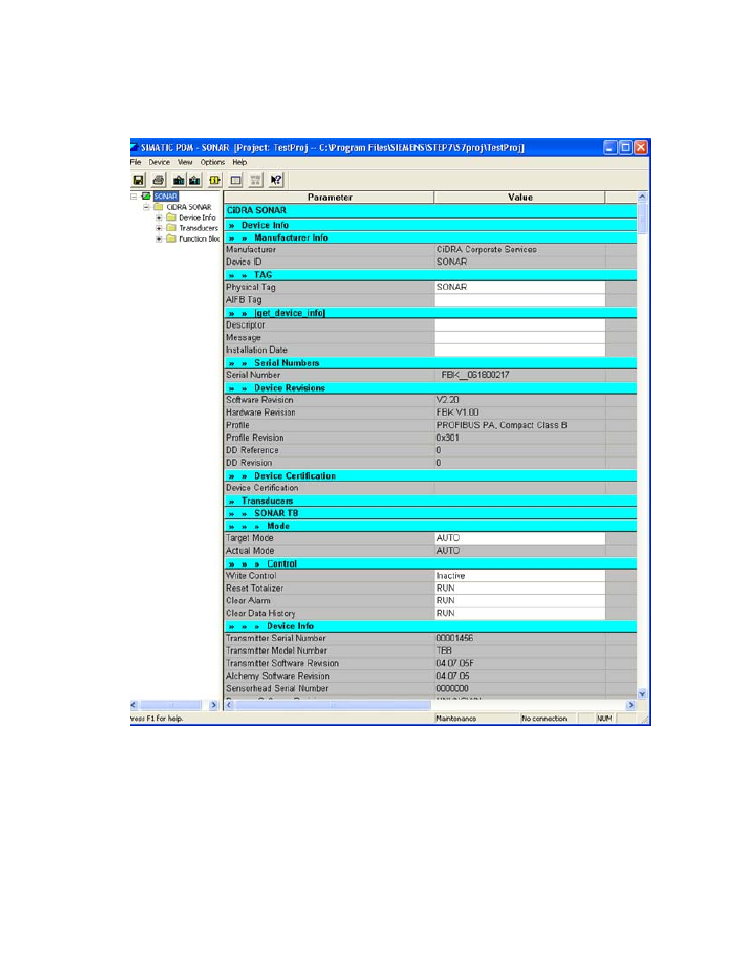The image size is (737, 954).
Task: Click the empty AIFB Tag value field
Action: pyautogui.click(x=520, y=300)
